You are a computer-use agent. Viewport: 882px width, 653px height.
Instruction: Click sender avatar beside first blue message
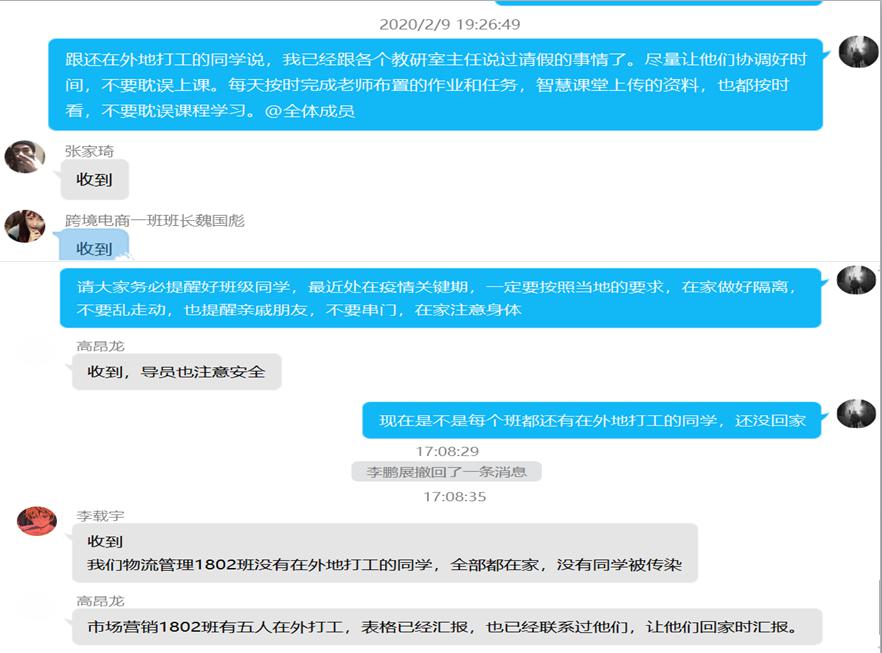pos(858,51)
